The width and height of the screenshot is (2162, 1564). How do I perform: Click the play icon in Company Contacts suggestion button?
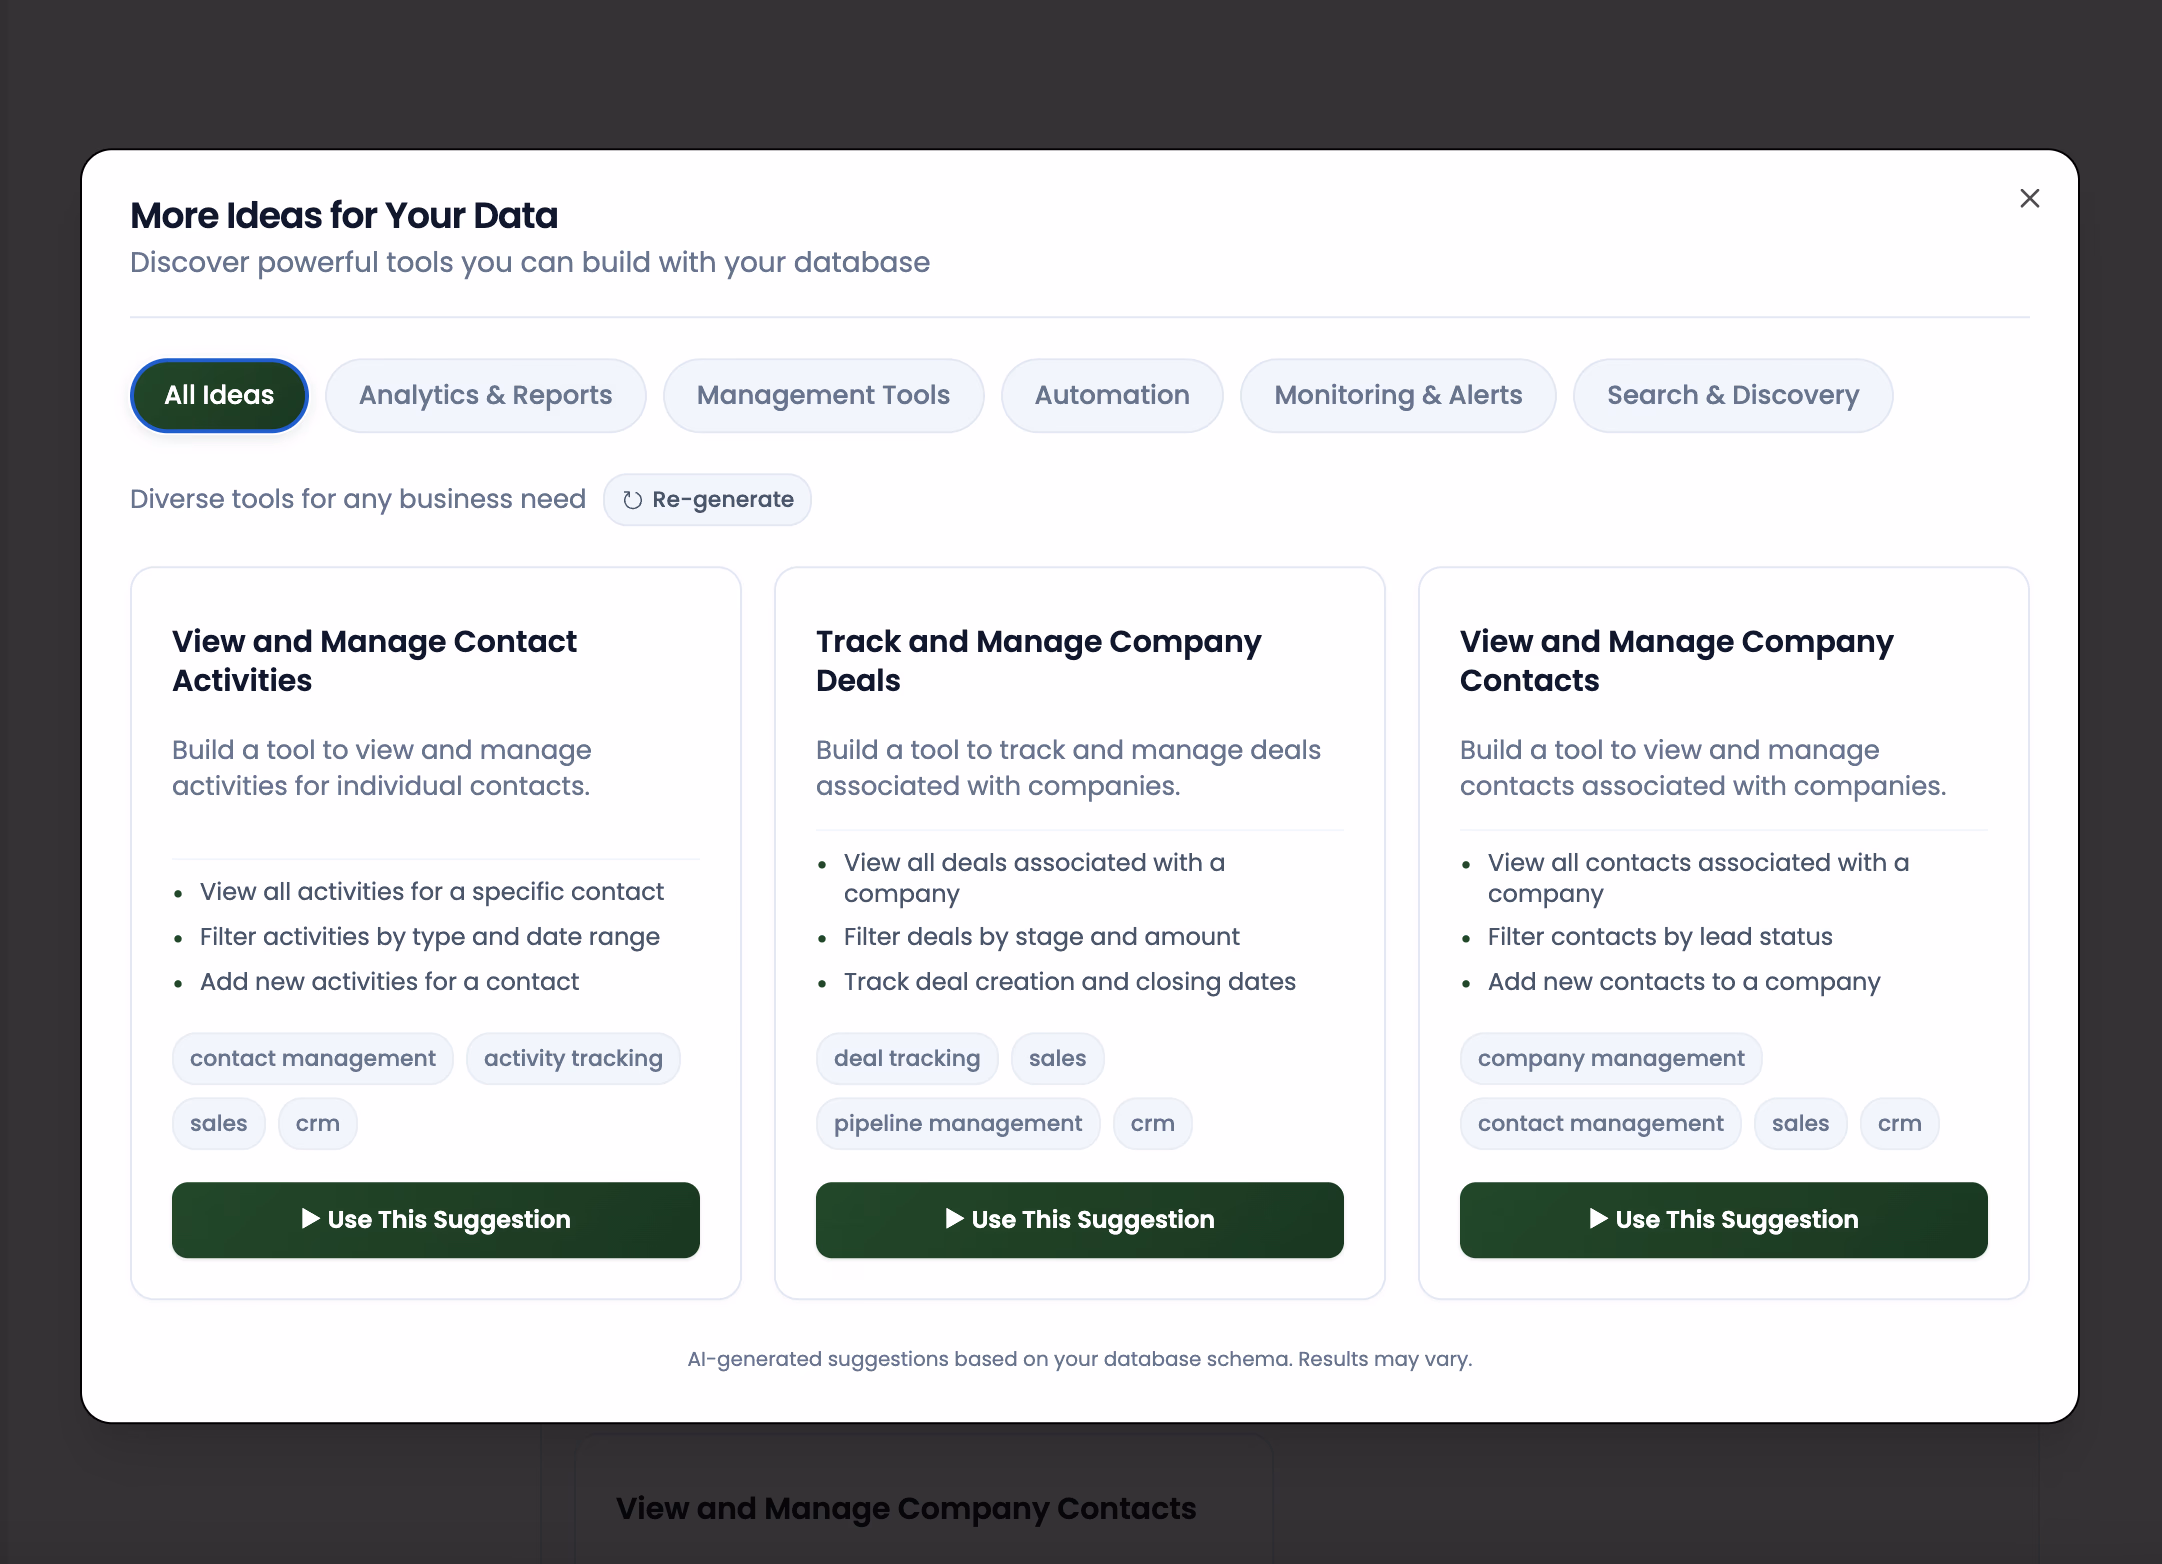1600,1219
